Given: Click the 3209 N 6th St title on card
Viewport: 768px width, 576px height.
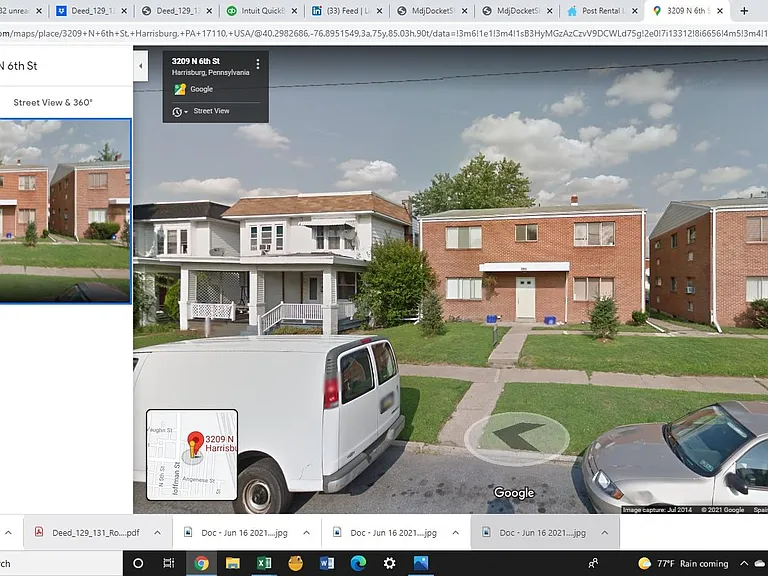Looking at the screenshot, I should (x=195, y=61).
